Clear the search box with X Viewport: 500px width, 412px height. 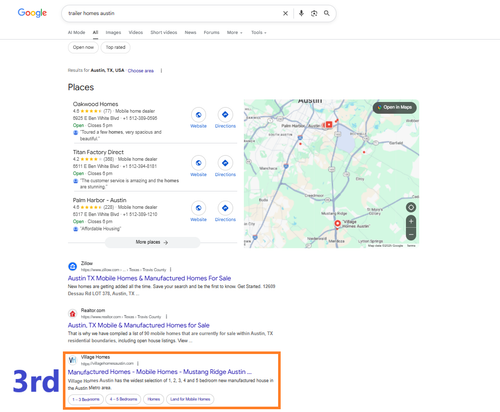(285, 13)
